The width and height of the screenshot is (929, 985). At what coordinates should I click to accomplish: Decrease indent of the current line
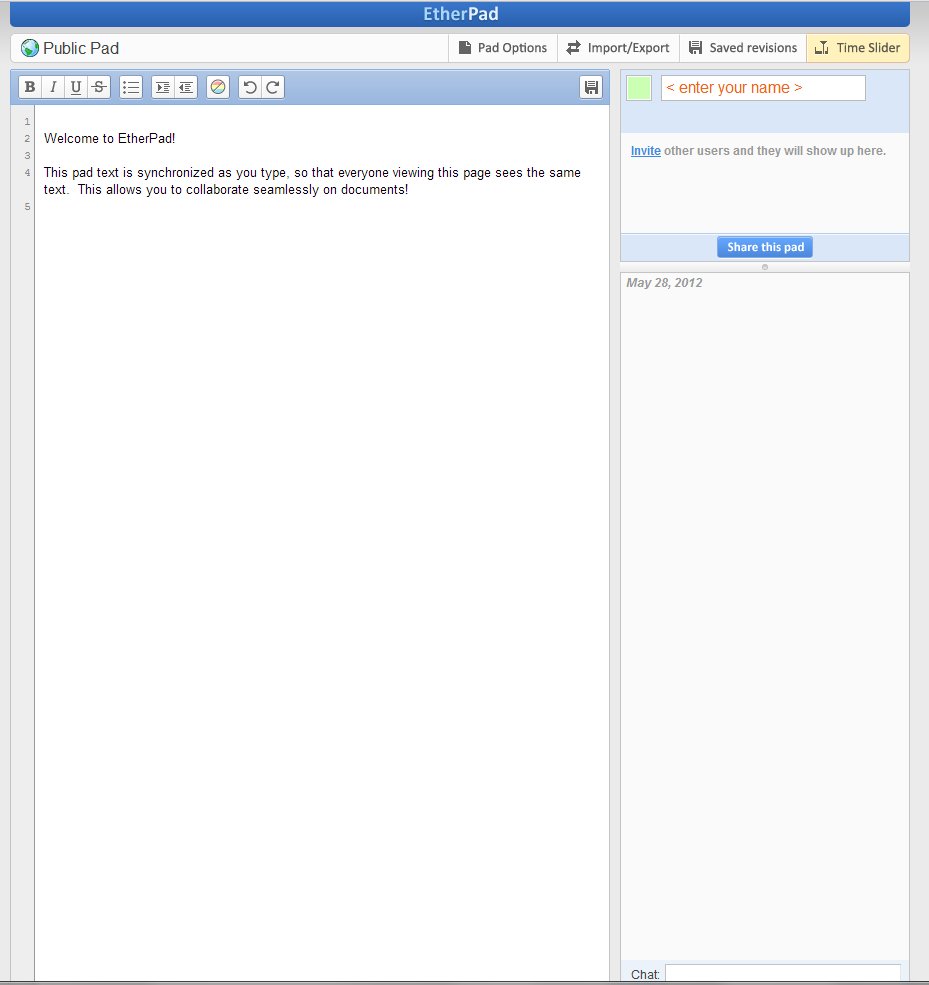(186, 87)
